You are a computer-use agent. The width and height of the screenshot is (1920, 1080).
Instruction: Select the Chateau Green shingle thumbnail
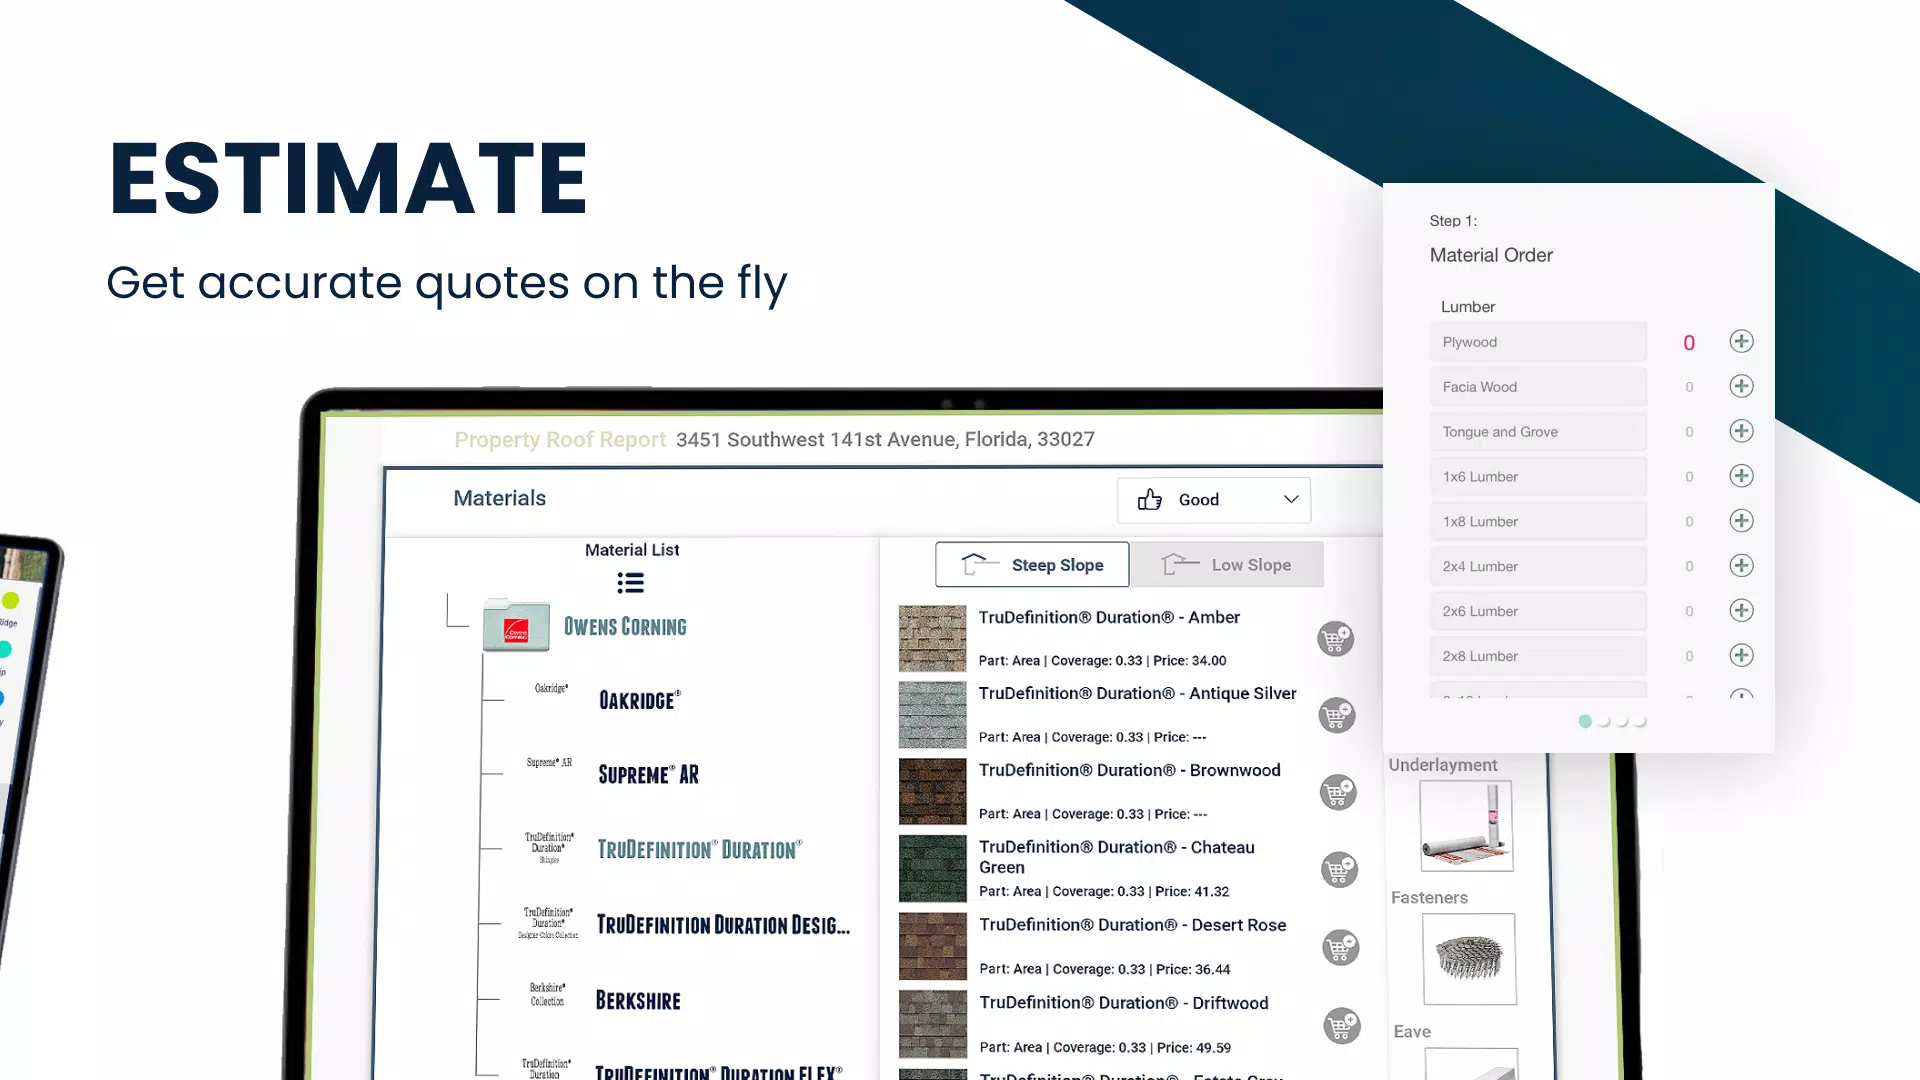(932, 869)
